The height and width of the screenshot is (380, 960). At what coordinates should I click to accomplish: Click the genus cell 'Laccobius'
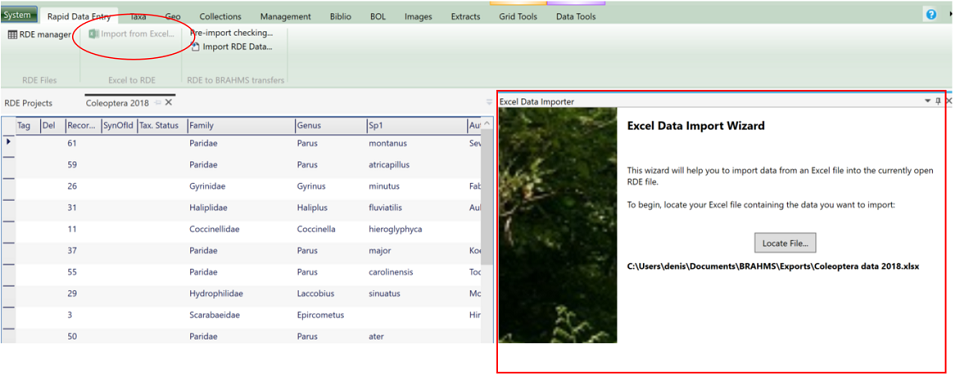click(315, 293)
